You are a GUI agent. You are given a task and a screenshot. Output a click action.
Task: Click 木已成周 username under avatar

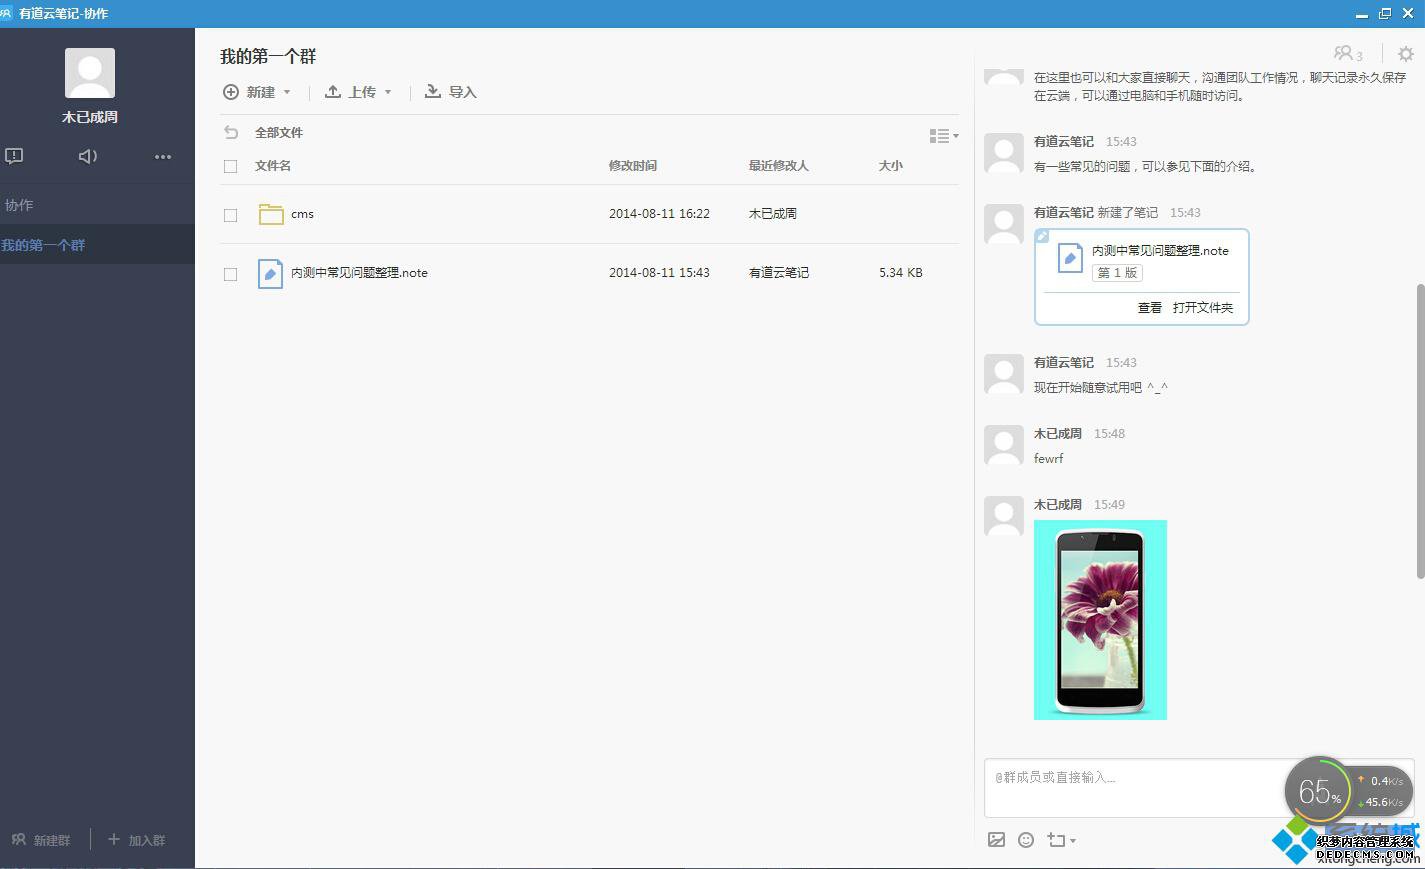[90, 117]
